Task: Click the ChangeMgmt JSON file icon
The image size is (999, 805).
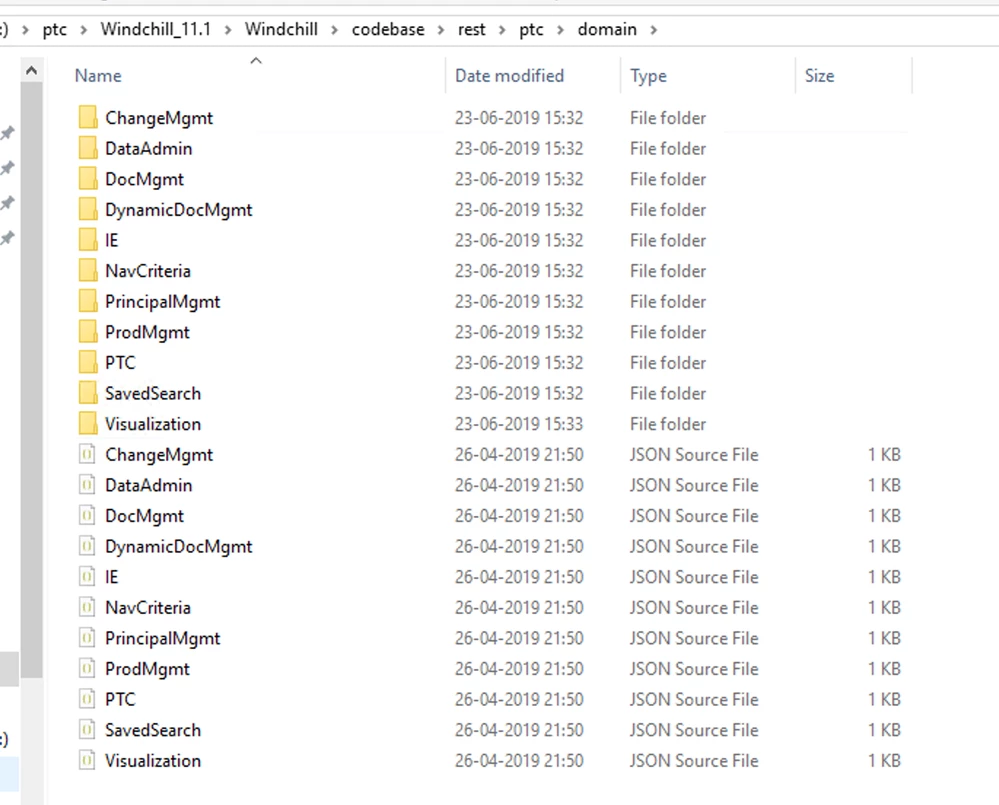Action: point(87,454)
